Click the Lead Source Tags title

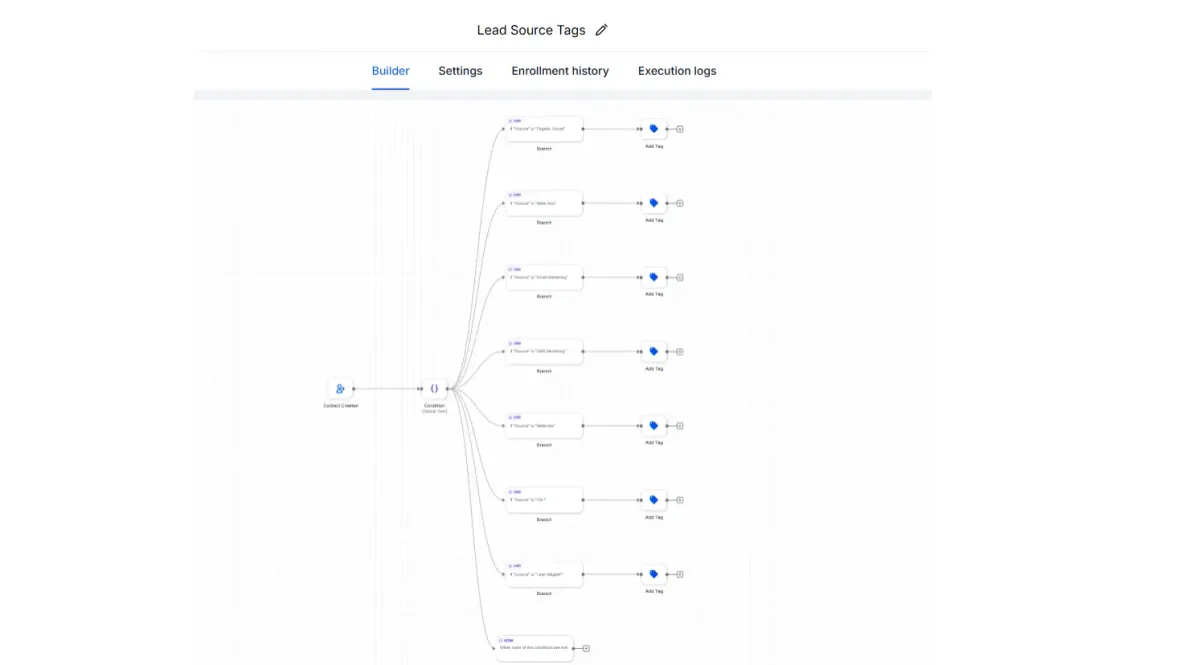pyautogui.click(x=531, y=30)
